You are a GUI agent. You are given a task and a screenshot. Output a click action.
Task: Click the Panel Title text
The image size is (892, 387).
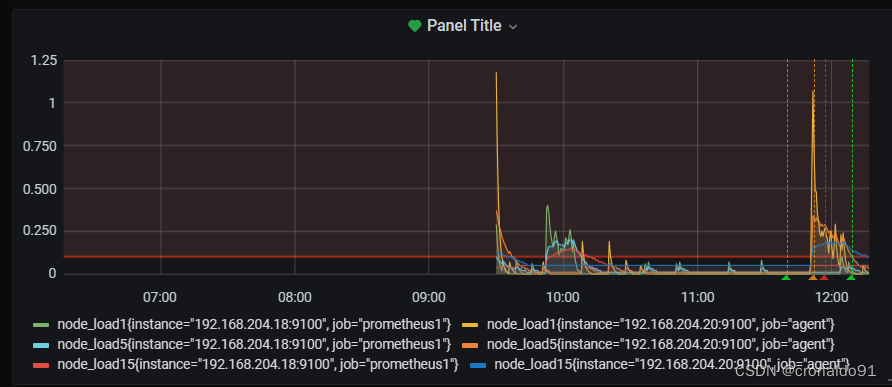(x=464, y=26)
